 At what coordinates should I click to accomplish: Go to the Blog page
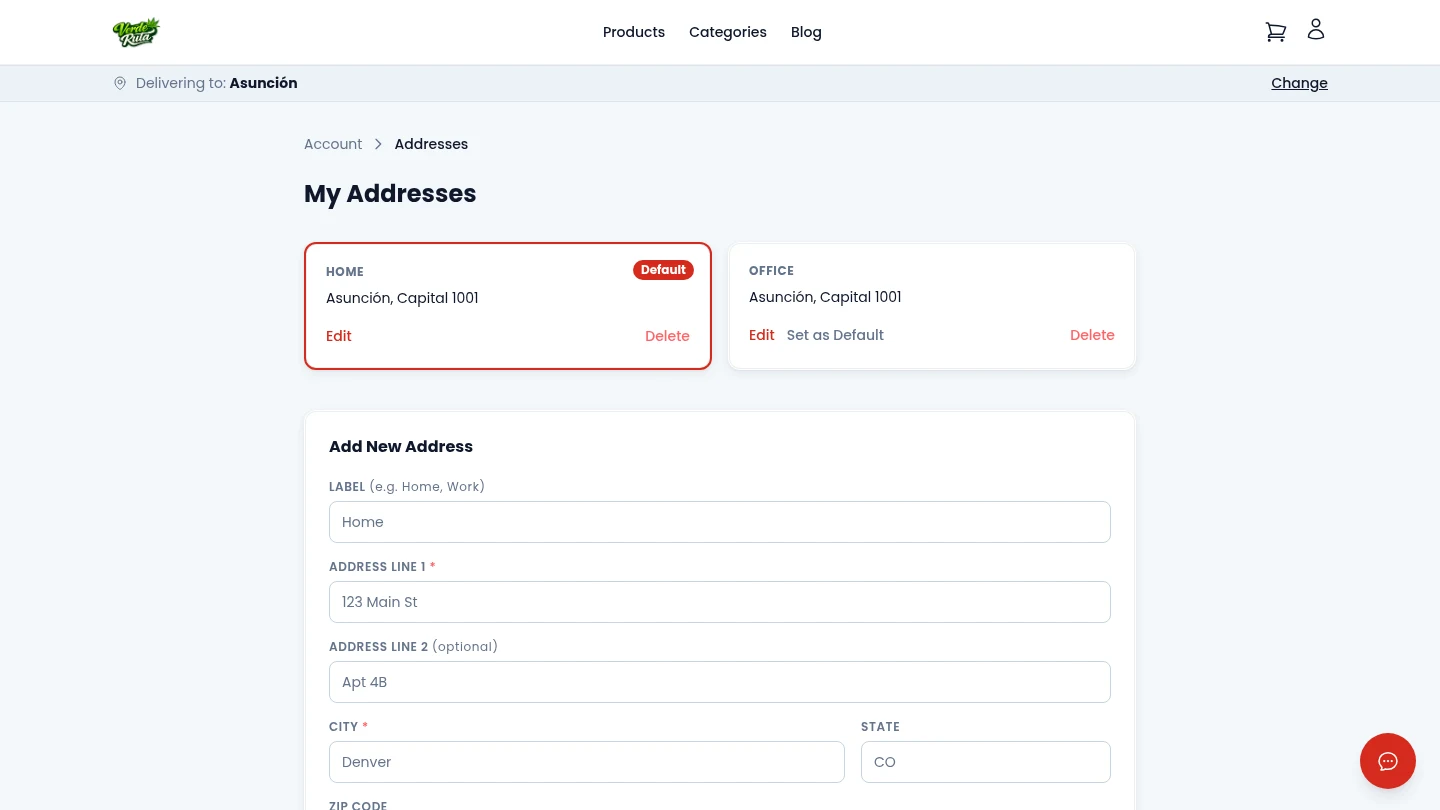[x=806, y=32]
